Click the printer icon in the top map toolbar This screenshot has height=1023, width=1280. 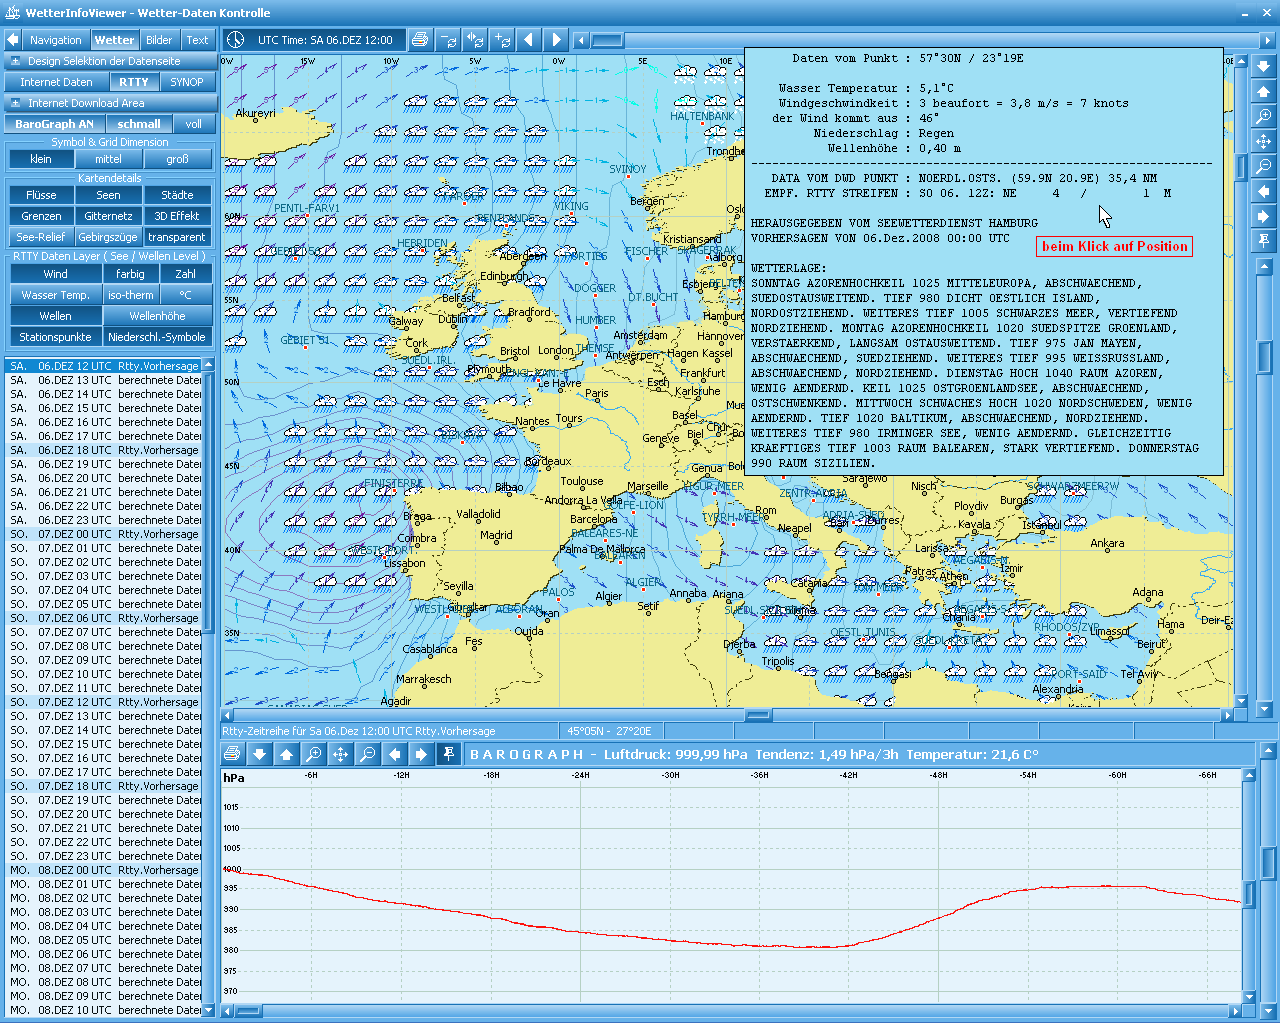420,40
